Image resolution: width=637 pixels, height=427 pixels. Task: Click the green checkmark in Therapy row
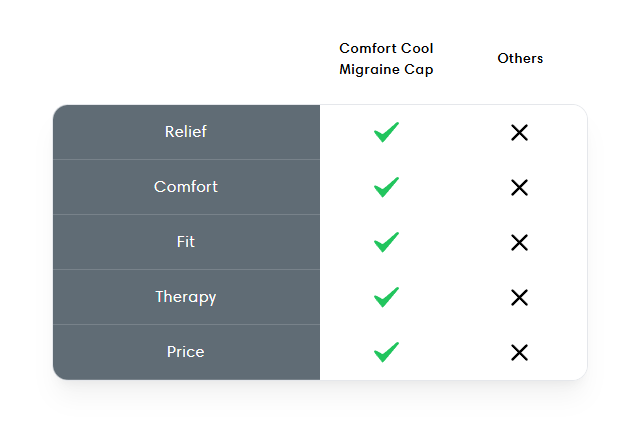coord(386,297)
